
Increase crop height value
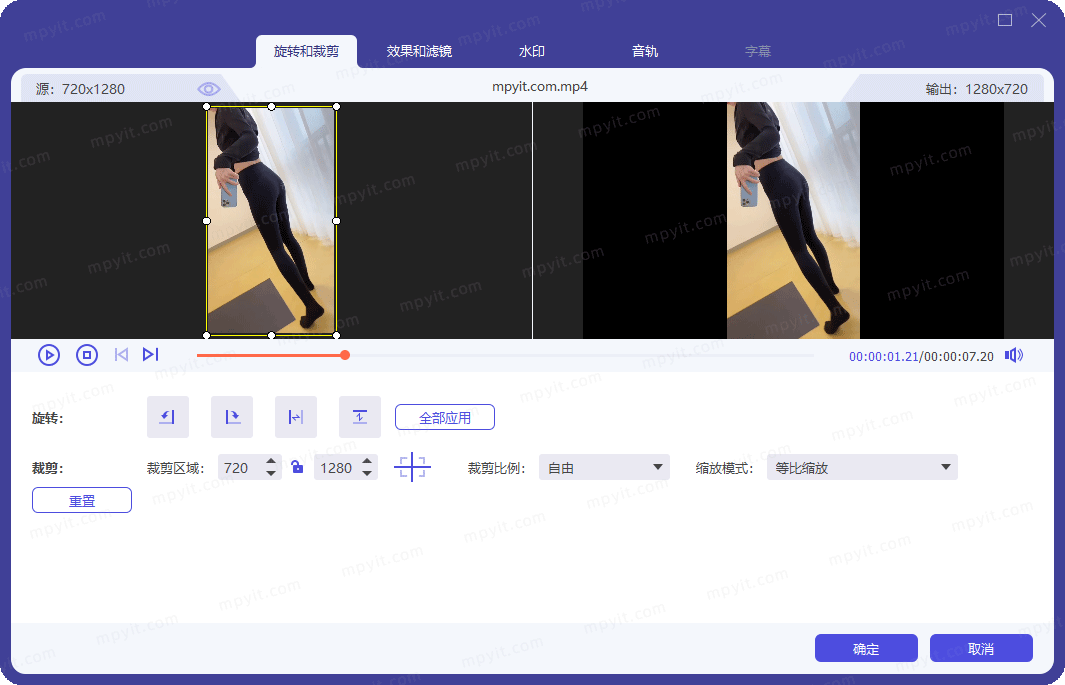(x=367, y=462)
